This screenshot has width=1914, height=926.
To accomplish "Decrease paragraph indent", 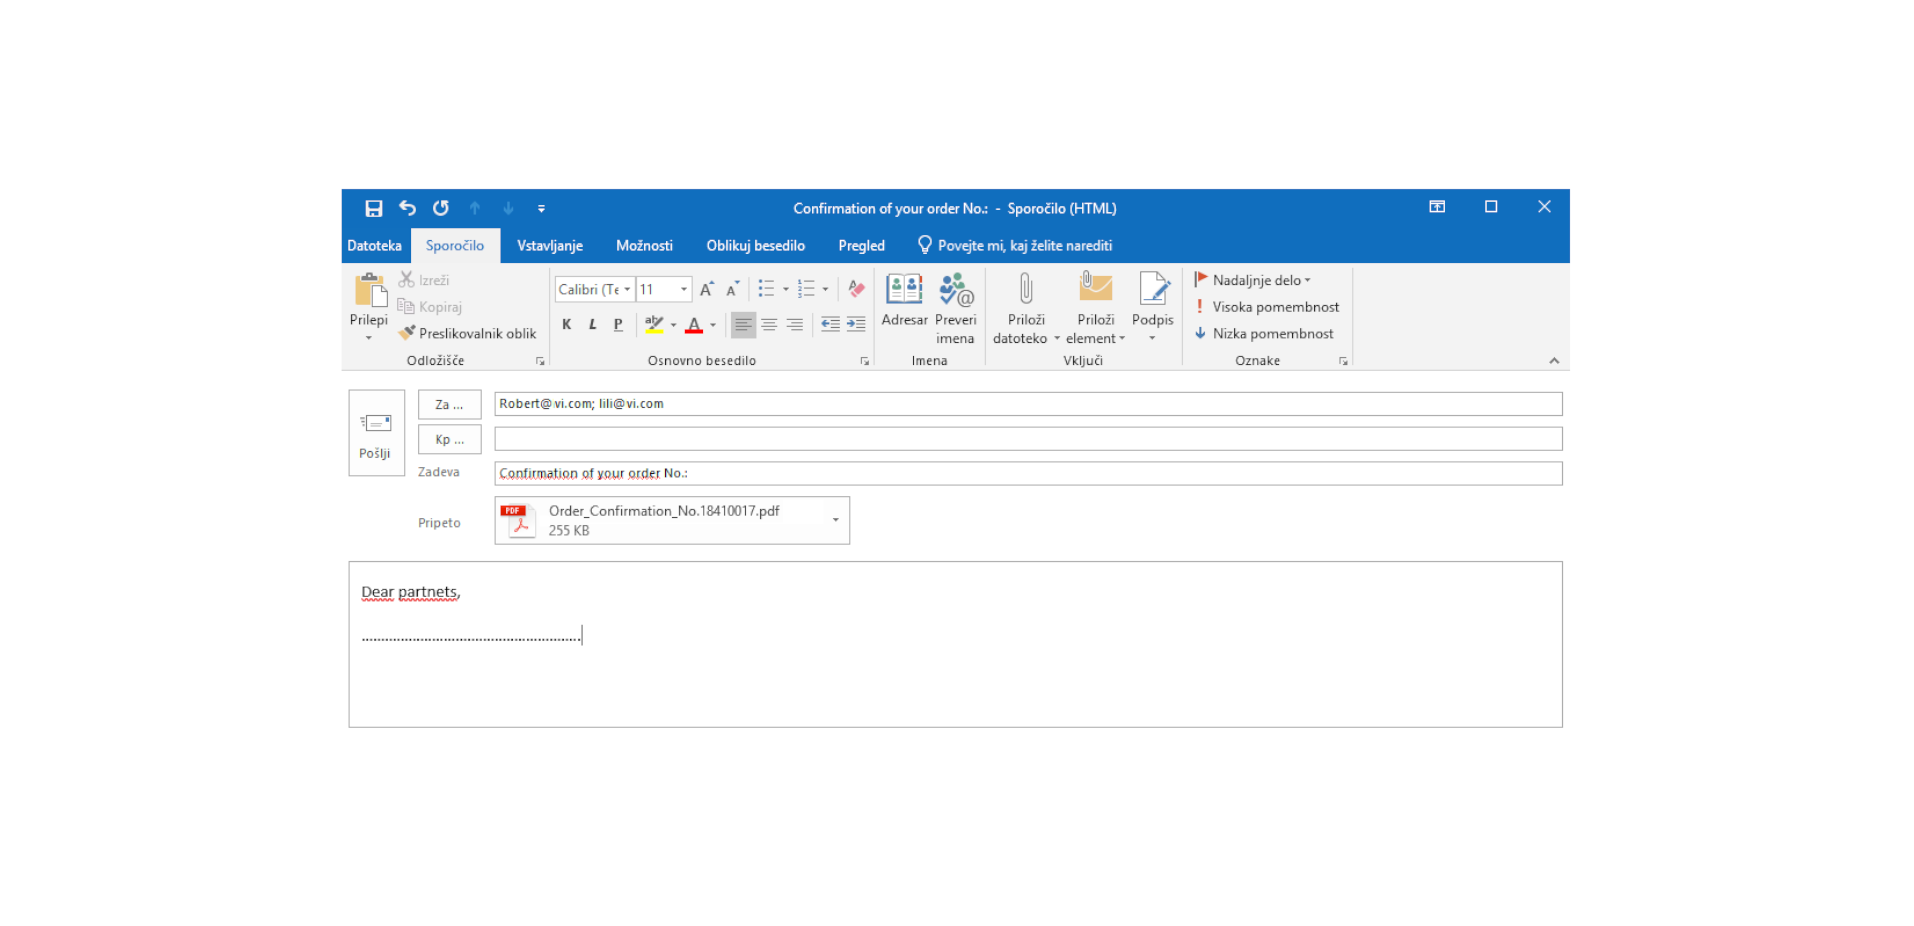I will [x=830, y=324].
